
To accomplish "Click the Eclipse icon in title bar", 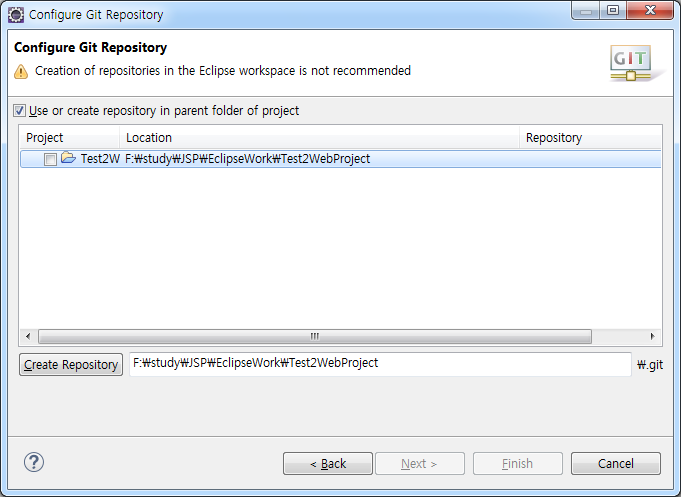I will pos(16,15).
